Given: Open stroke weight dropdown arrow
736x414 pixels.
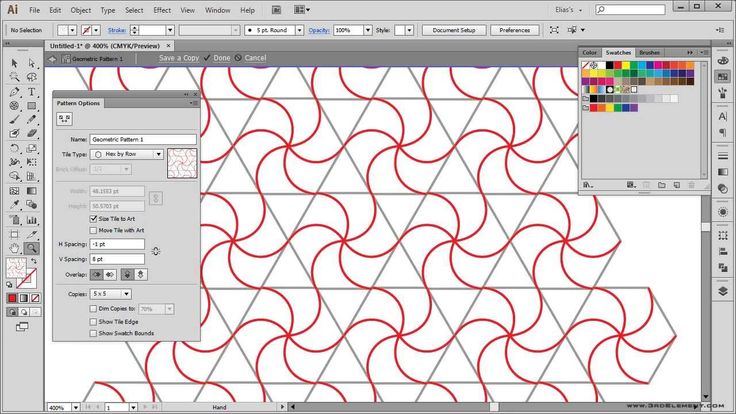Looking at the screenshot, I should point(170,30).
